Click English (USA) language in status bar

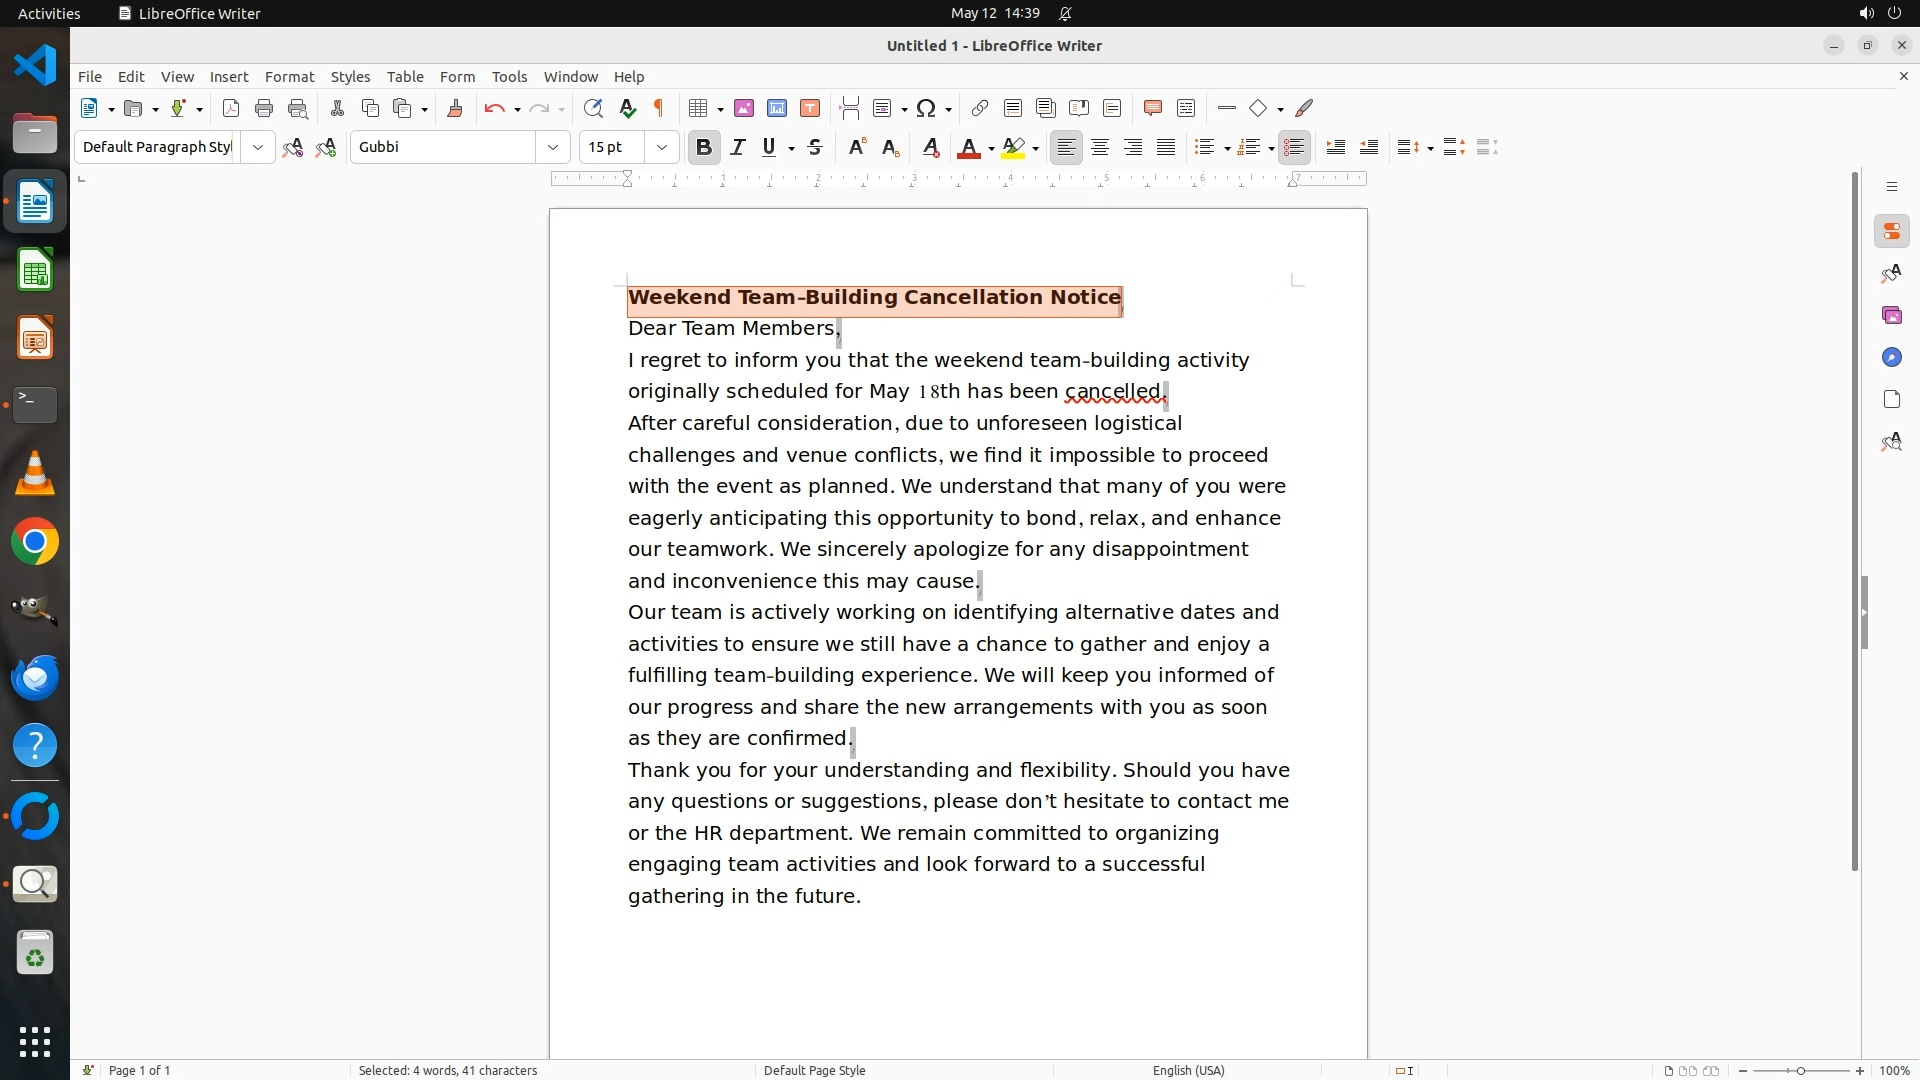point(1188,1070)
